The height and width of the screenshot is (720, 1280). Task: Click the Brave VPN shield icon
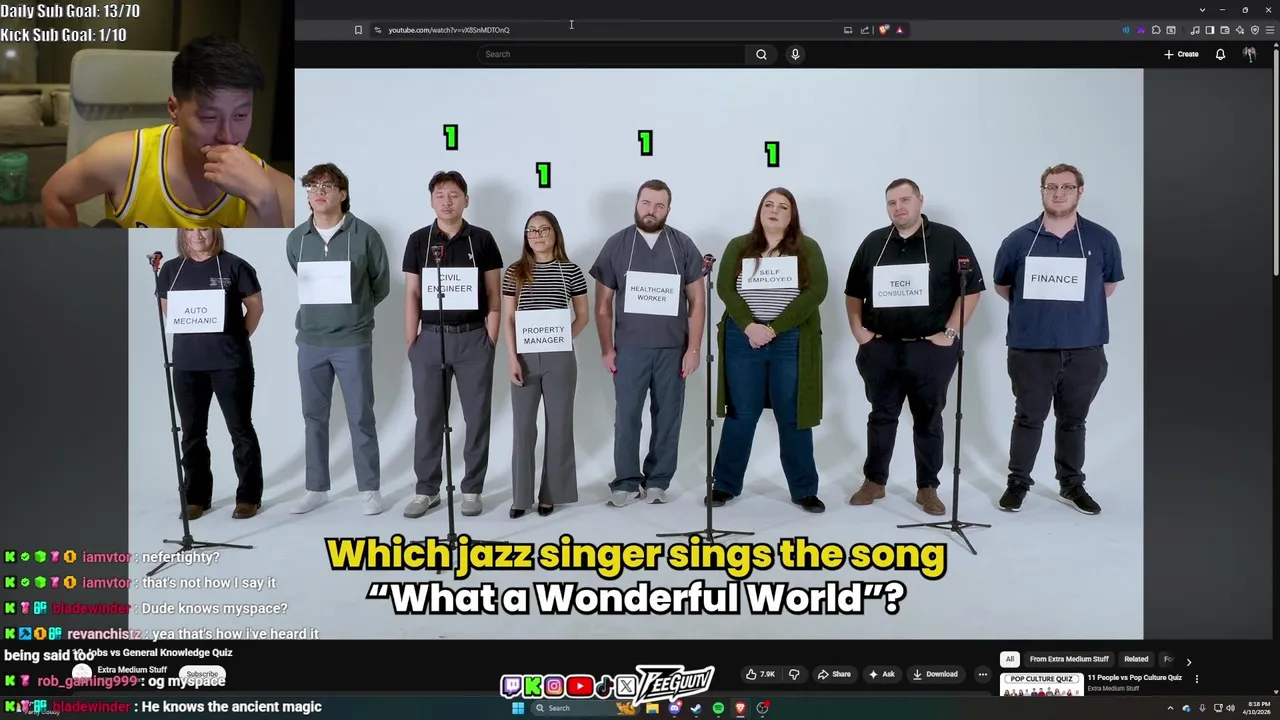(x=1255, y=30)
